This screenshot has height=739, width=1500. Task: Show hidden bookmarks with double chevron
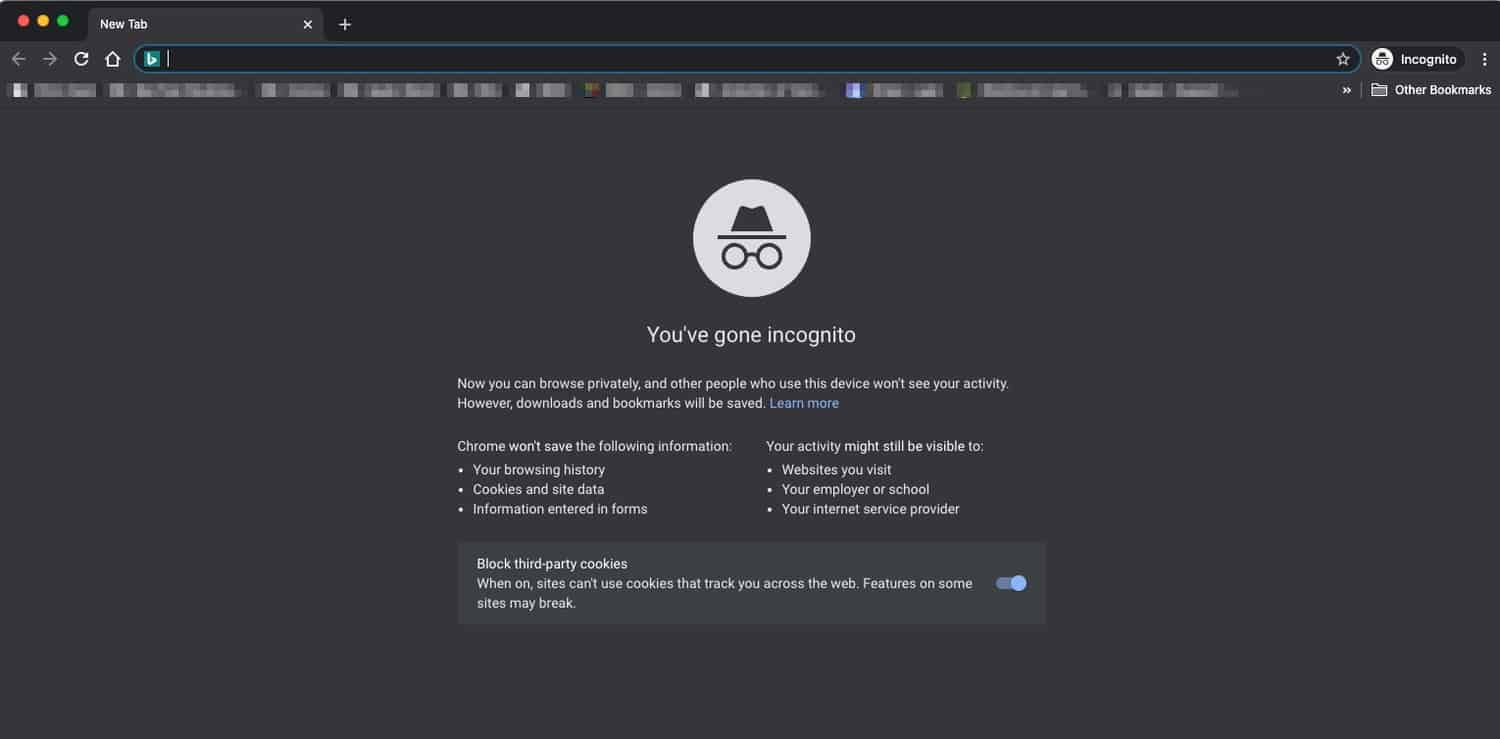point(1346,90)
